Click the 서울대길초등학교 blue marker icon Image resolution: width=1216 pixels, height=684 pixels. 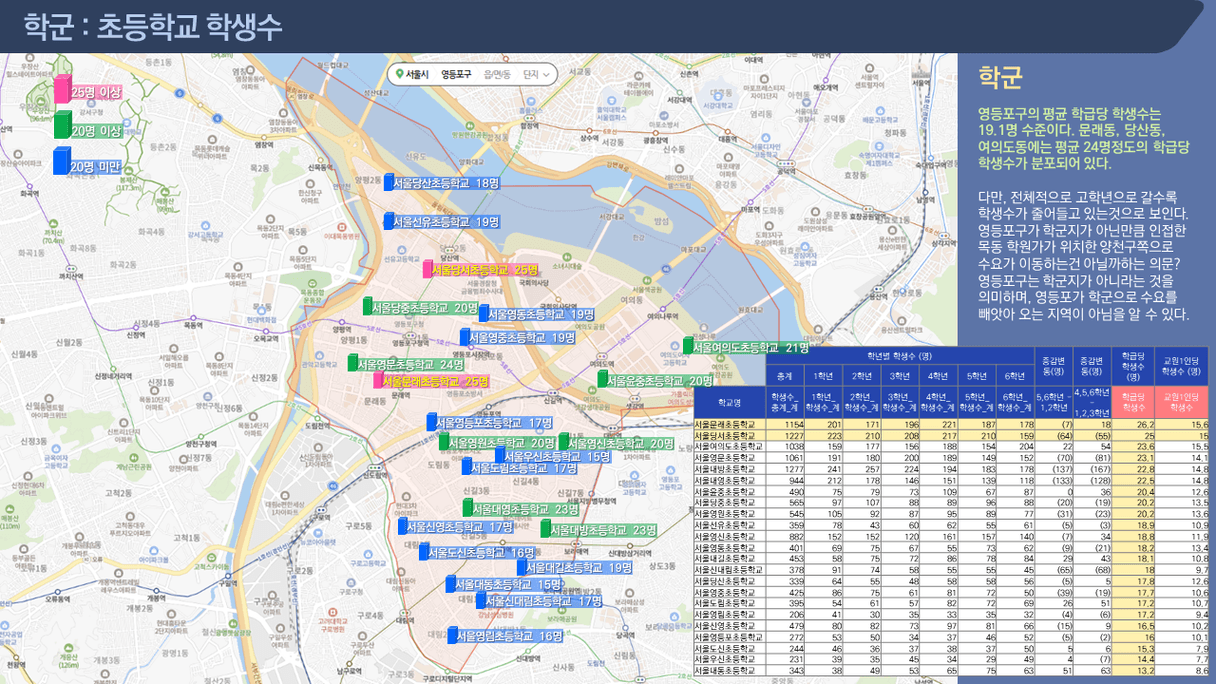point(522,567)
